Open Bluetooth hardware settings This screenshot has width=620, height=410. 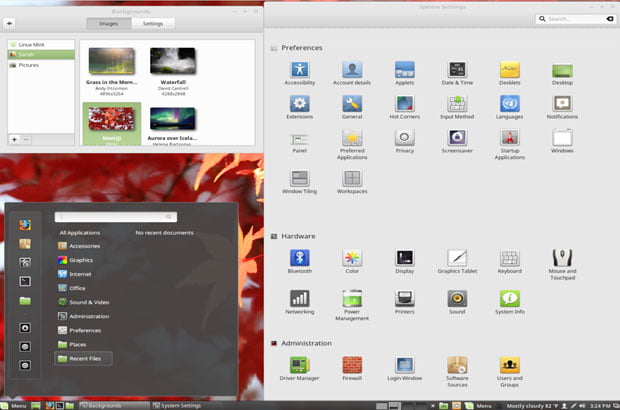[x=299, y=258]
